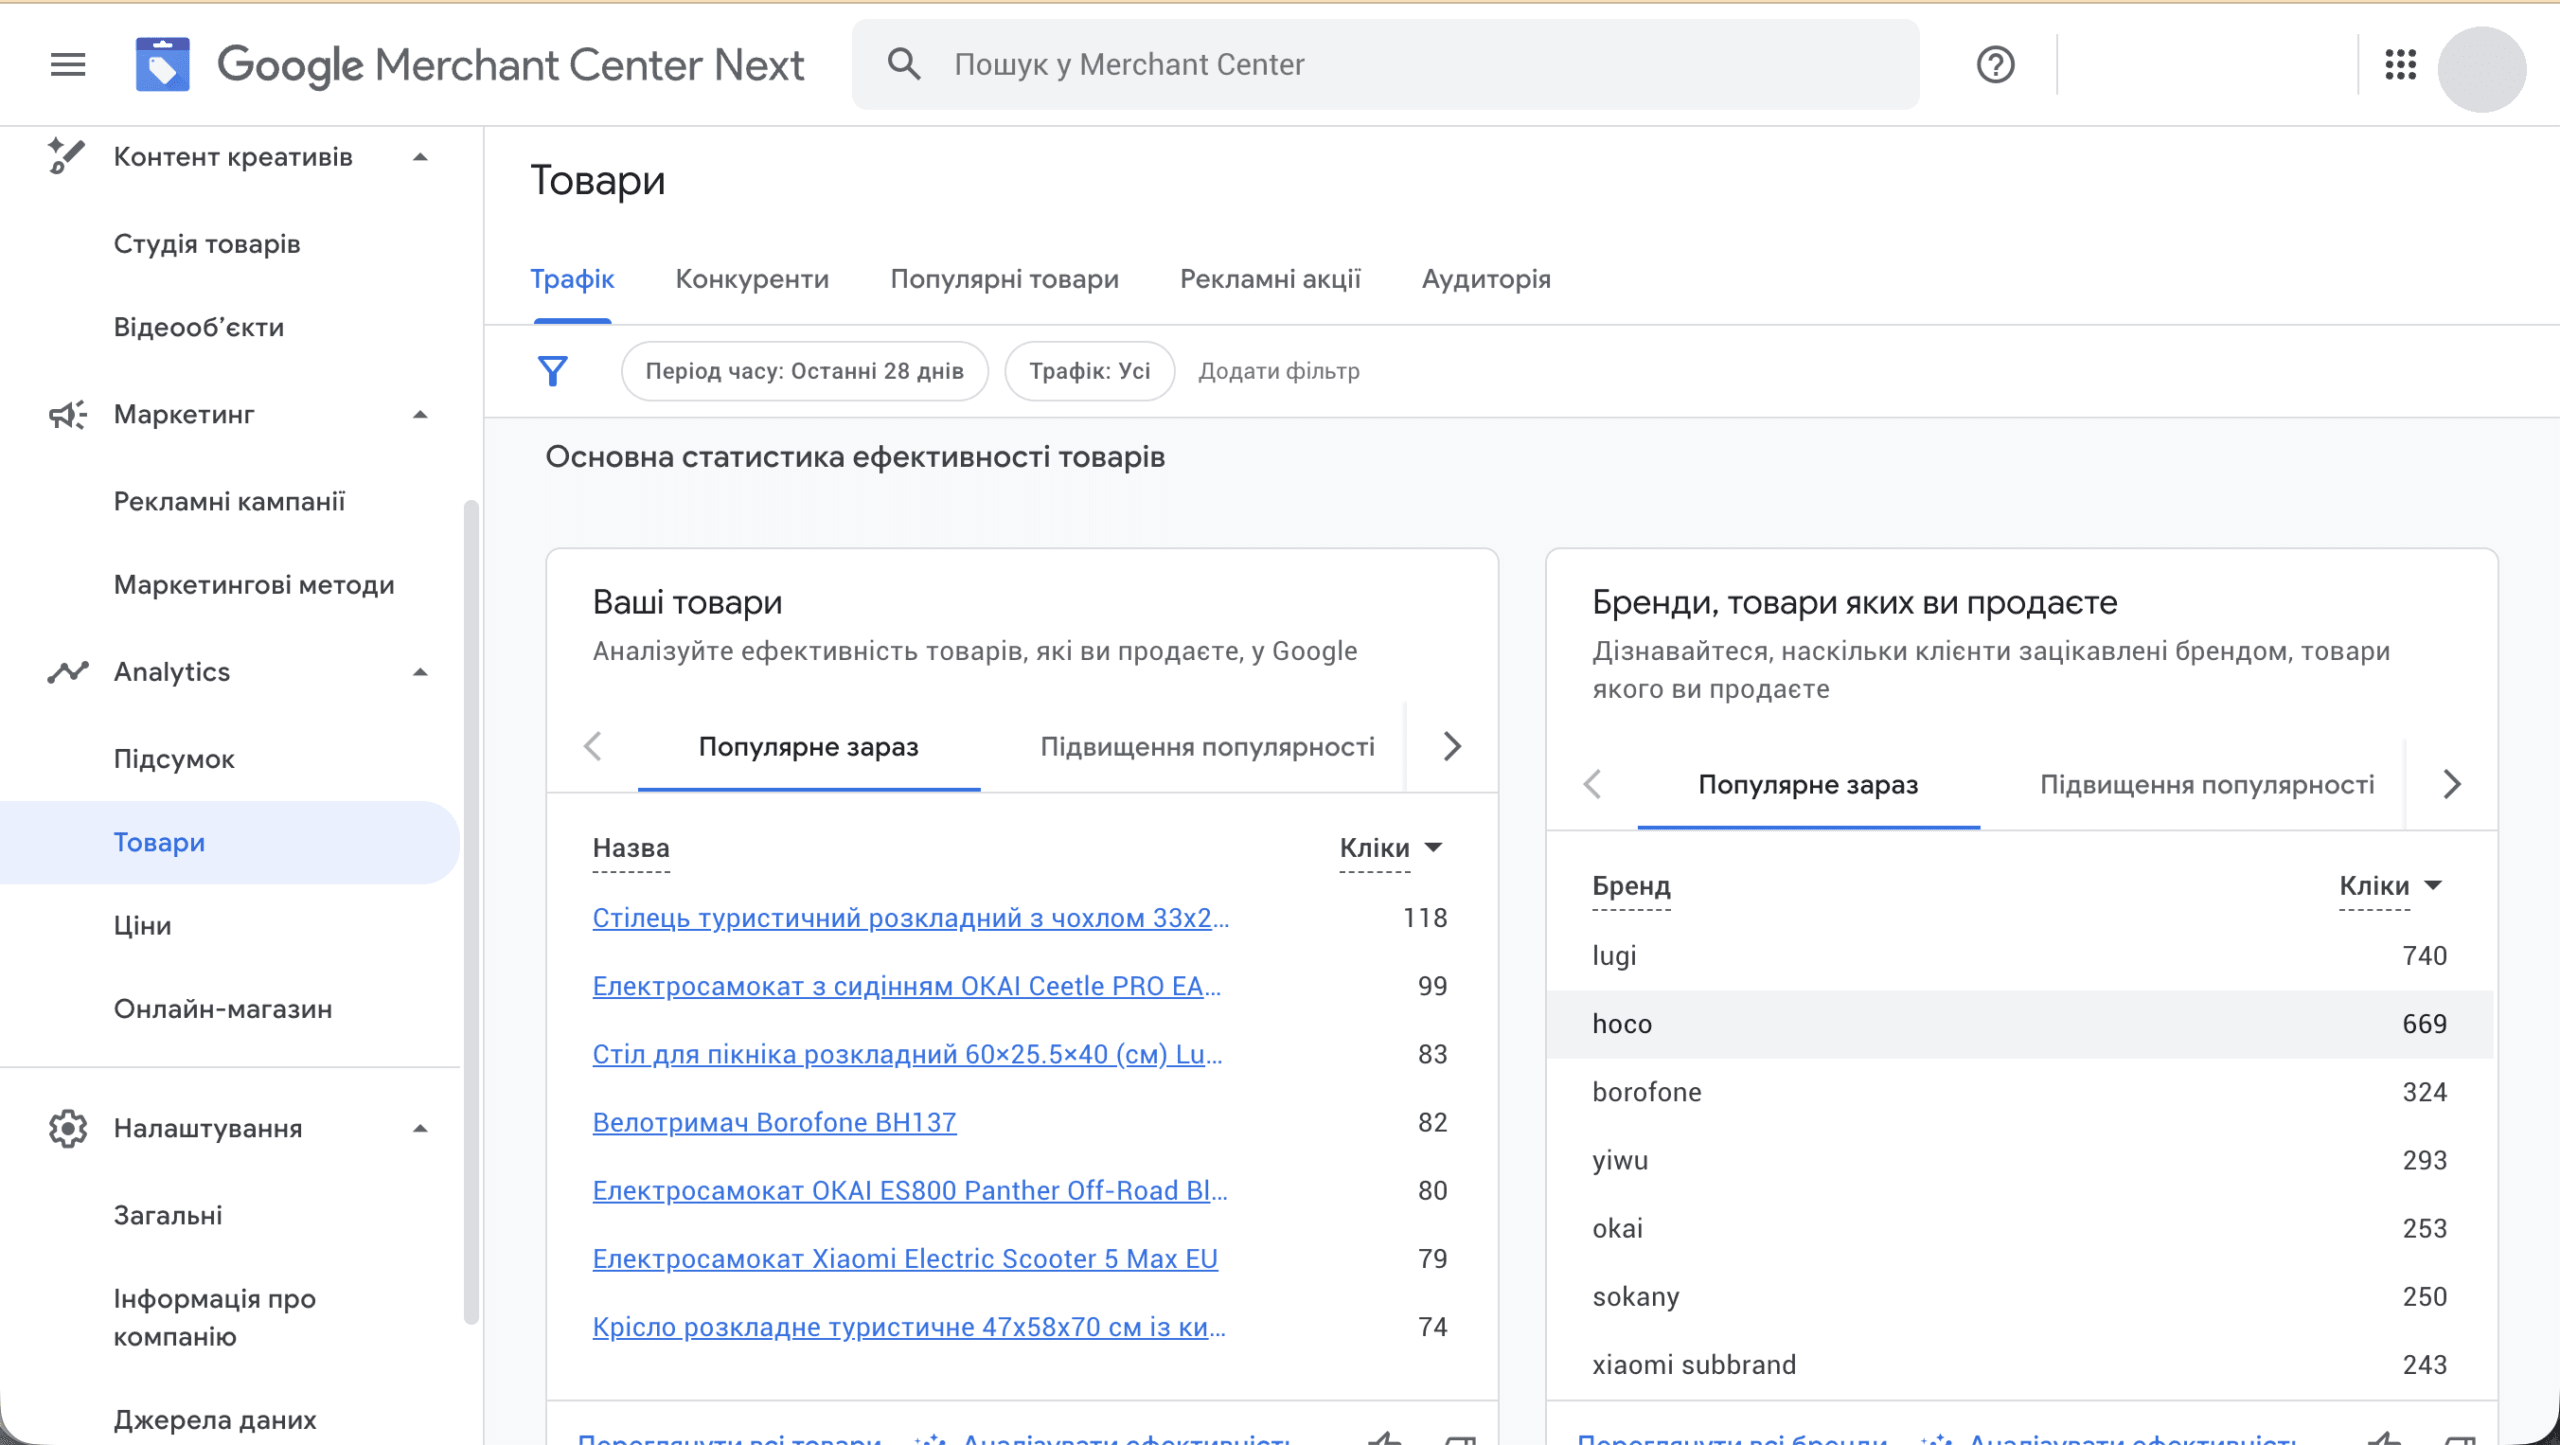Click the Контент креативів sparkle icon
Viewport: 2560px width, 1445px height.
[x=66, y=156]
